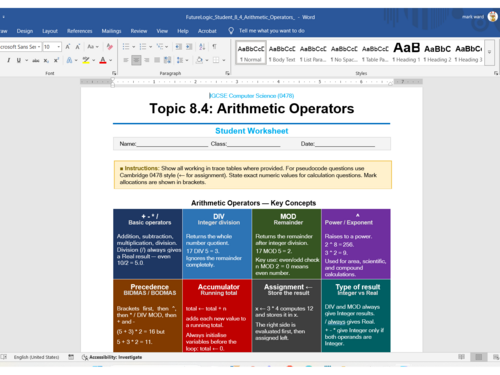The image size is (500, 375).
Task: Open the font size combo box
Action: click(52, 47)
